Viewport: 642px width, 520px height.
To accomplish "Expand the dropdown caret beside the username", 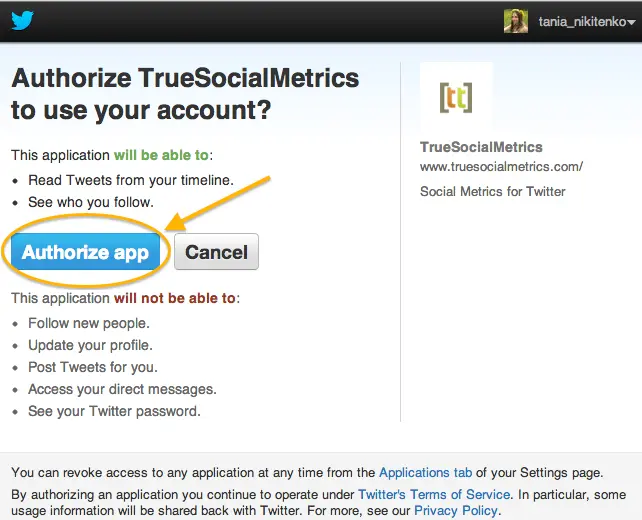I will pos(631,22).
